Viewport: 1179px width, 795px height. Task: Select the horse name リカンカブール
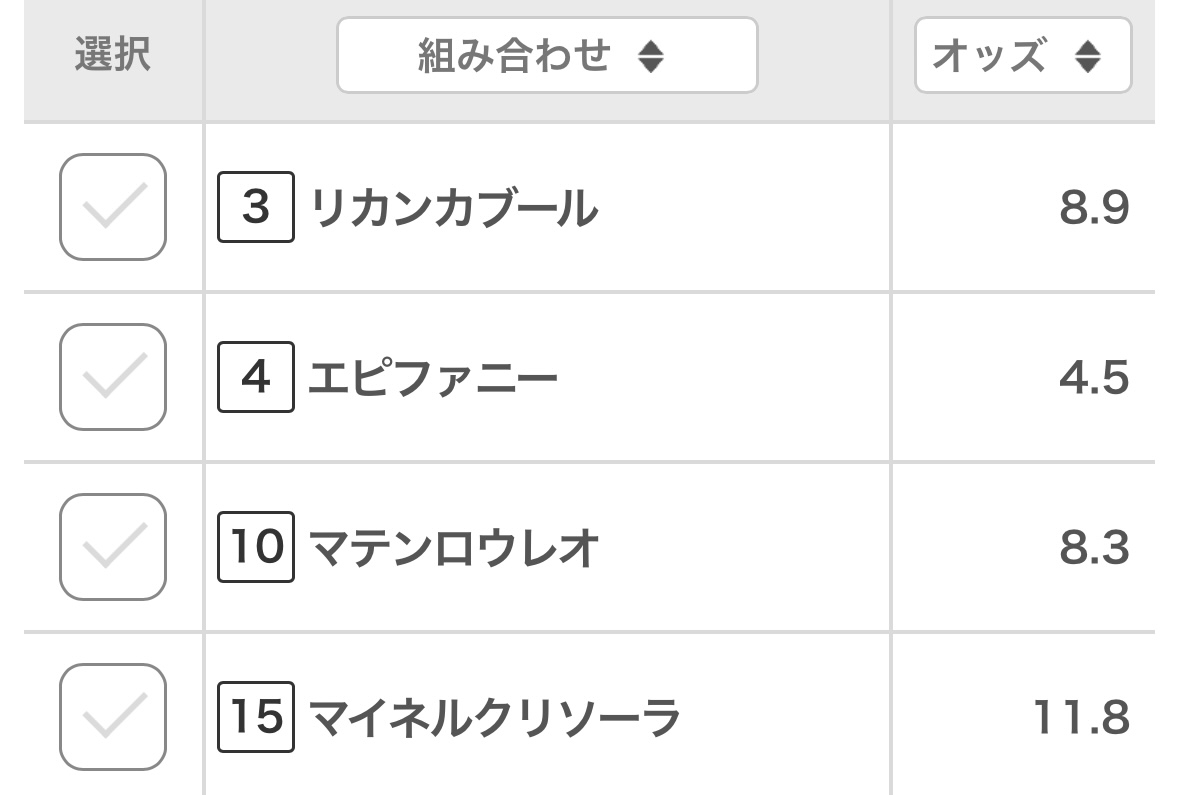point(455,209)
